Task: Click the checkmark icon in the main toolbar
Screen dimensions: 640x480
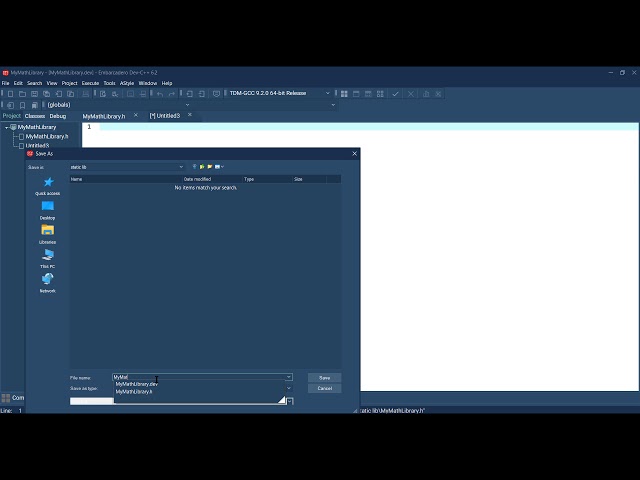Action: click(x=395, y=94)
